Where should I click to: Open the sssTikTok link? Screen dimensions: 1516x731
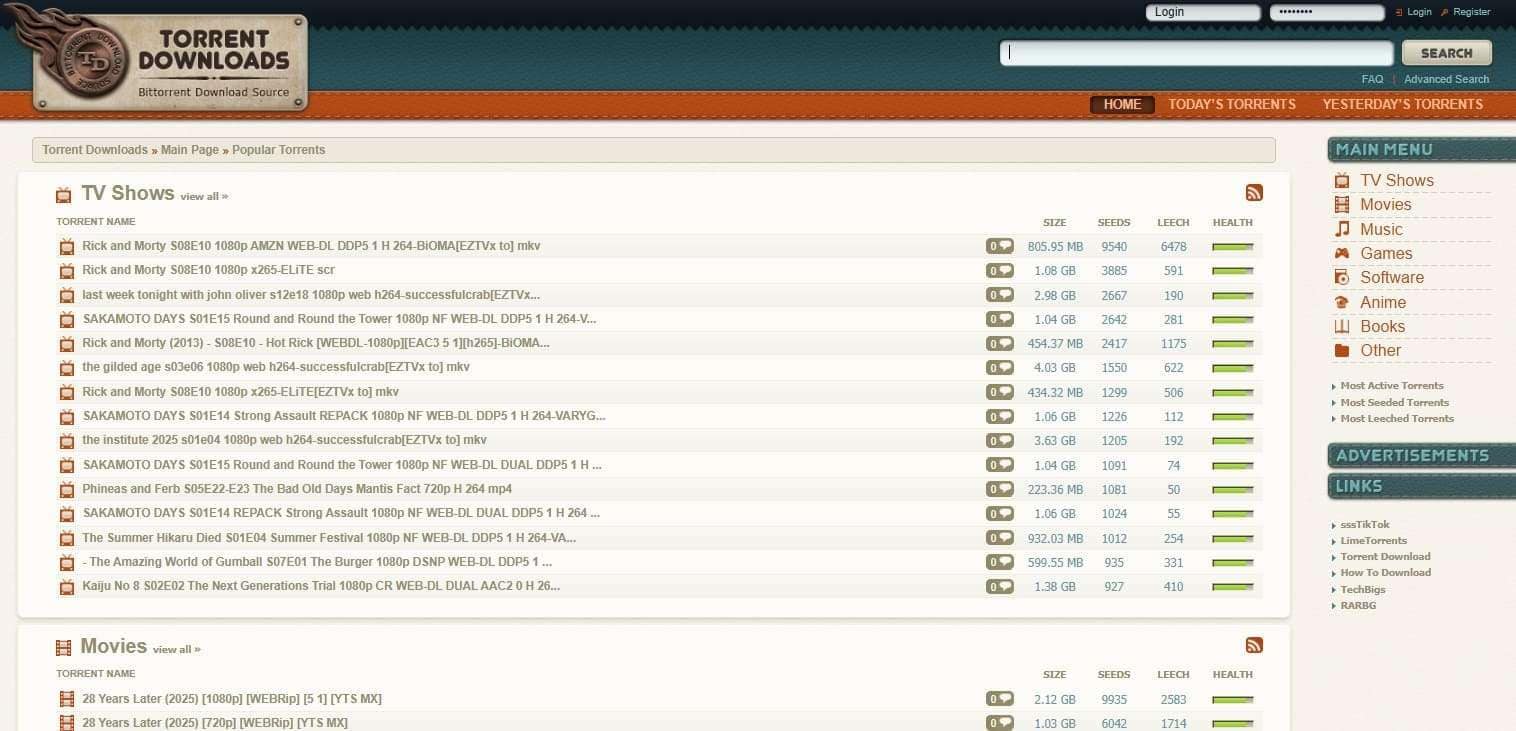pos(1365,524)
